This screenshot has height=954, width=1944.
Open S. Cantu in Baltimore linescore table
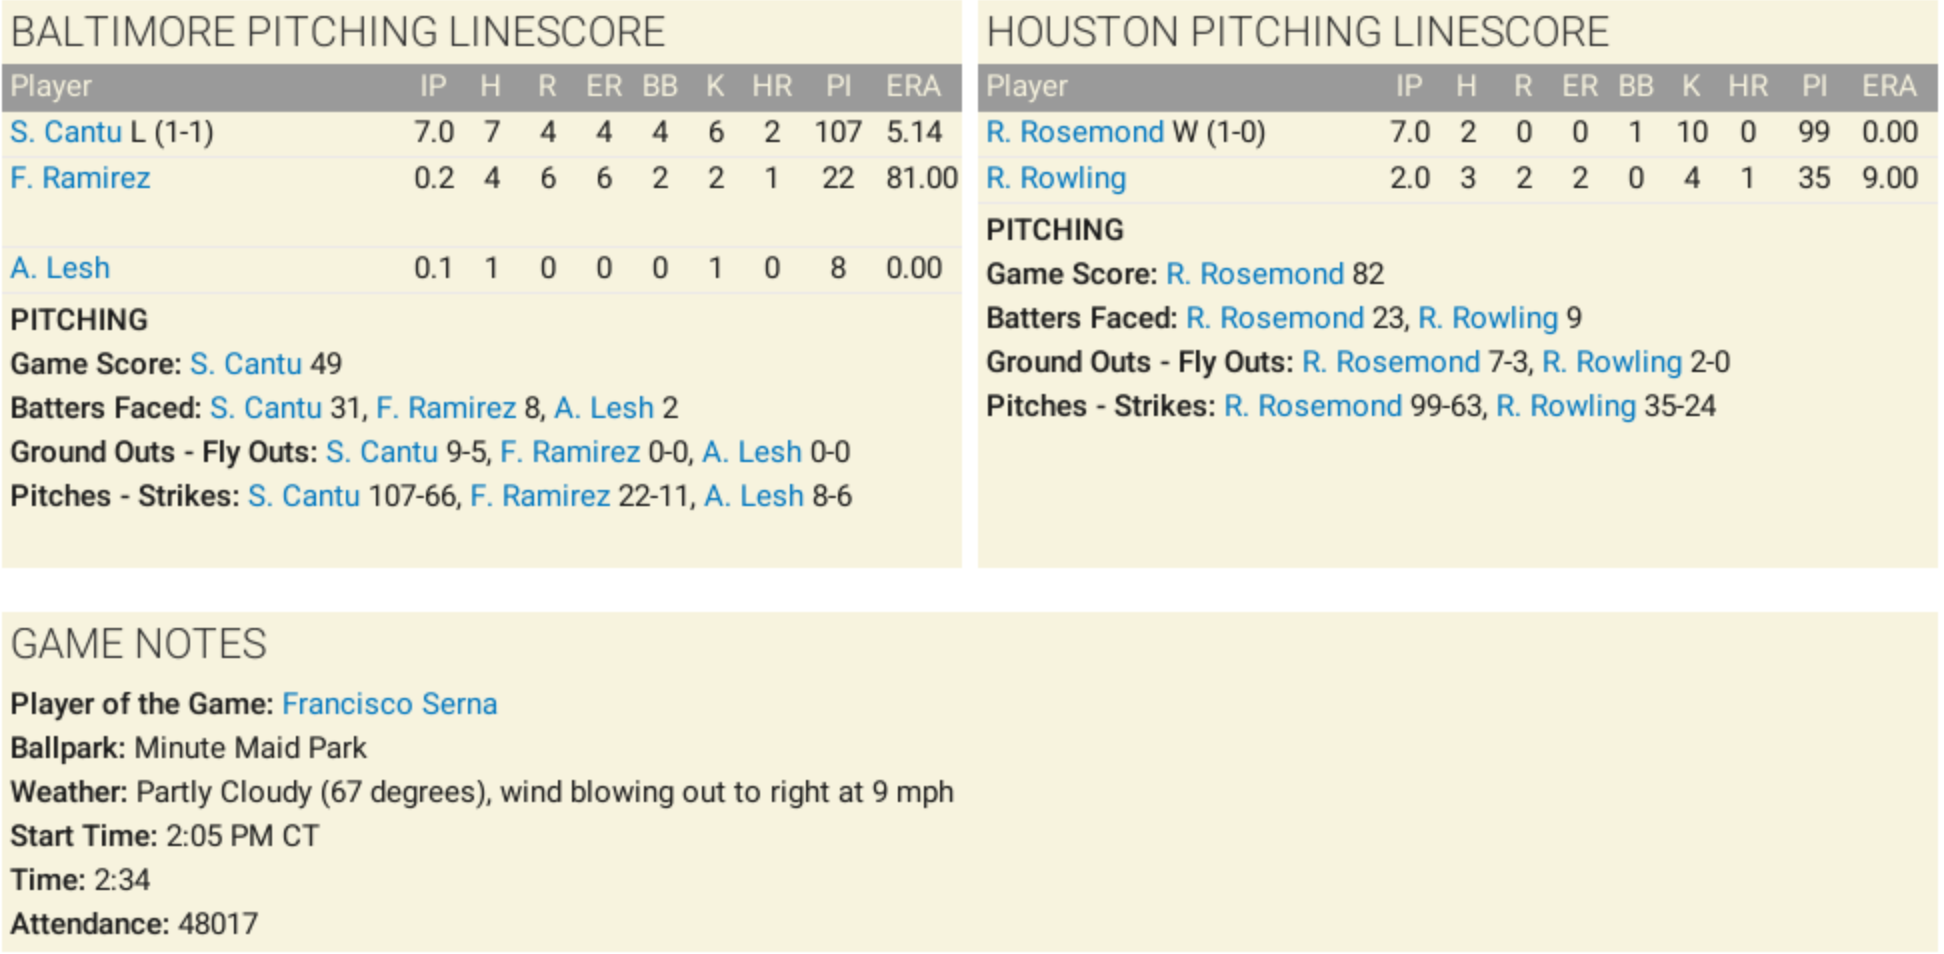coord(66,132)
